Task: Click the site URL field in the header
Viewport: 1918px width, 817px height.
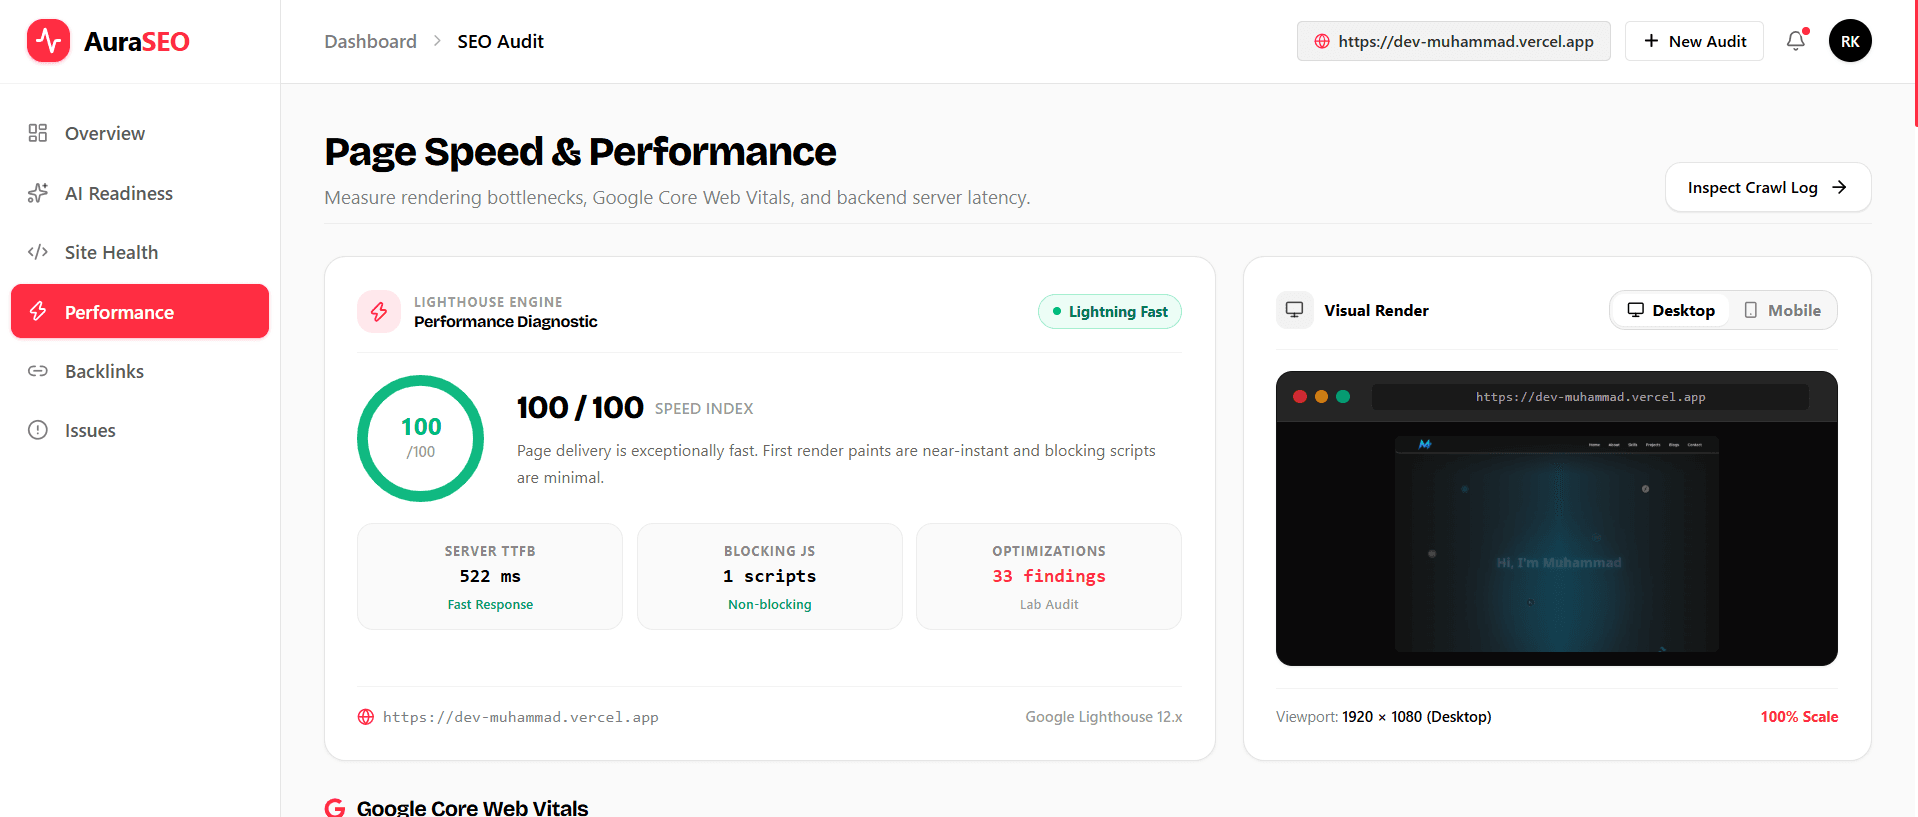Action: tap(1453, 41)
